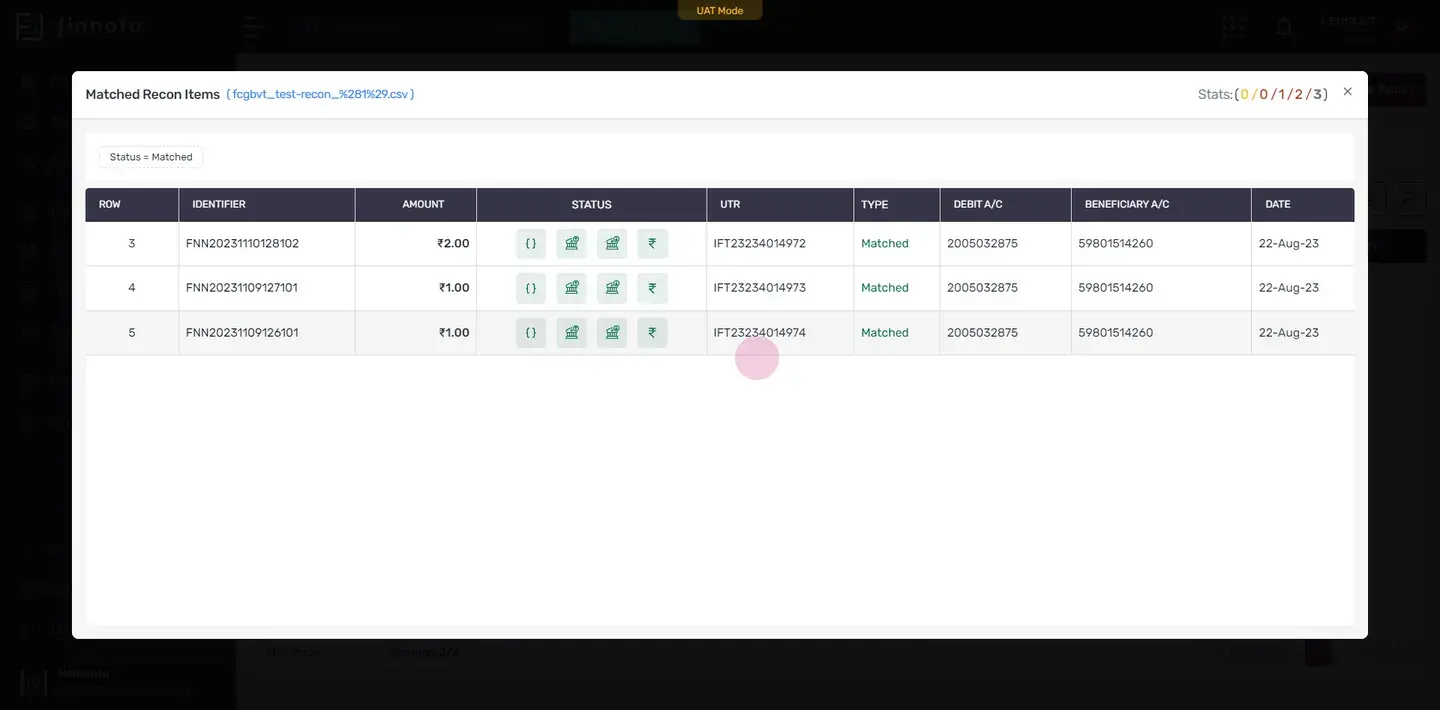Click bank icon beside rupee in row FNN20231110128102
This screenshot has width=1440, height=710.
612,243
